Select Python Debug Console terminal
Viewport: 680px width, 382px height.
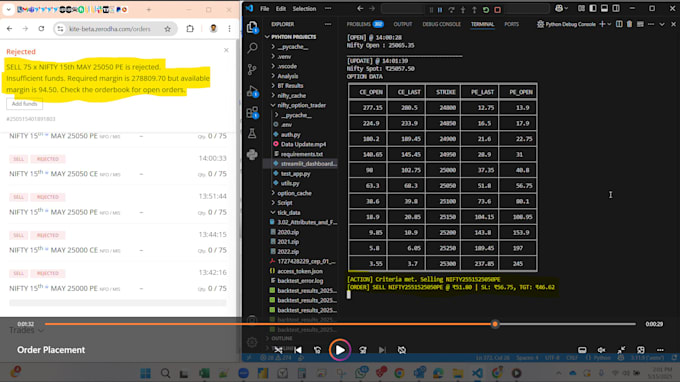tap(566, 24)
